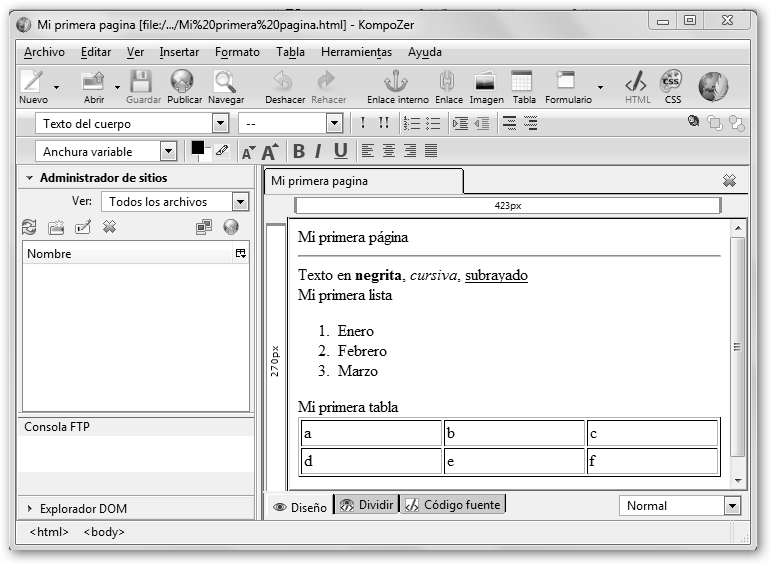Click table cell containing letter e

point(513,462)
